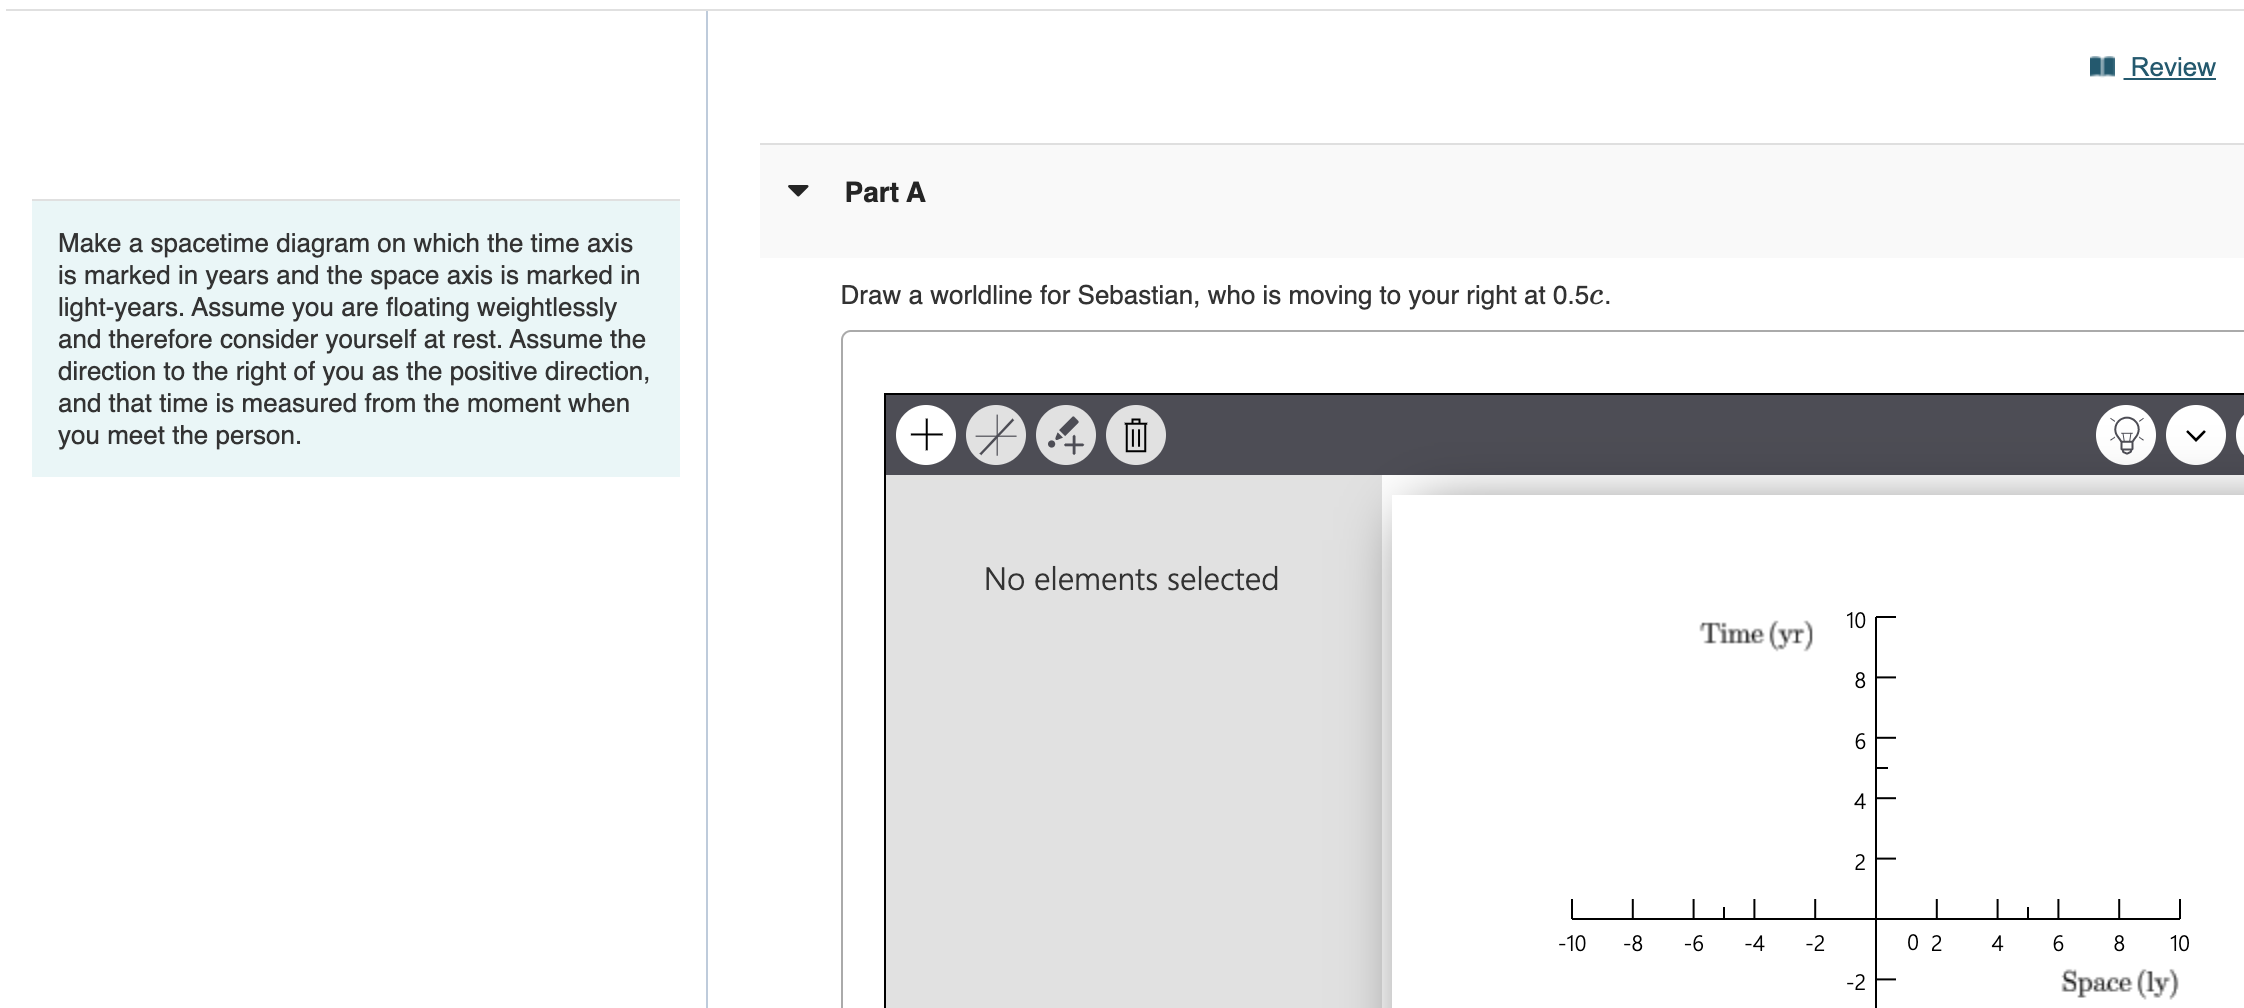This screenshot has width=2244, height=1008.
Task: Click the 4 label on Time axis
Action: tap(1860, 801)
